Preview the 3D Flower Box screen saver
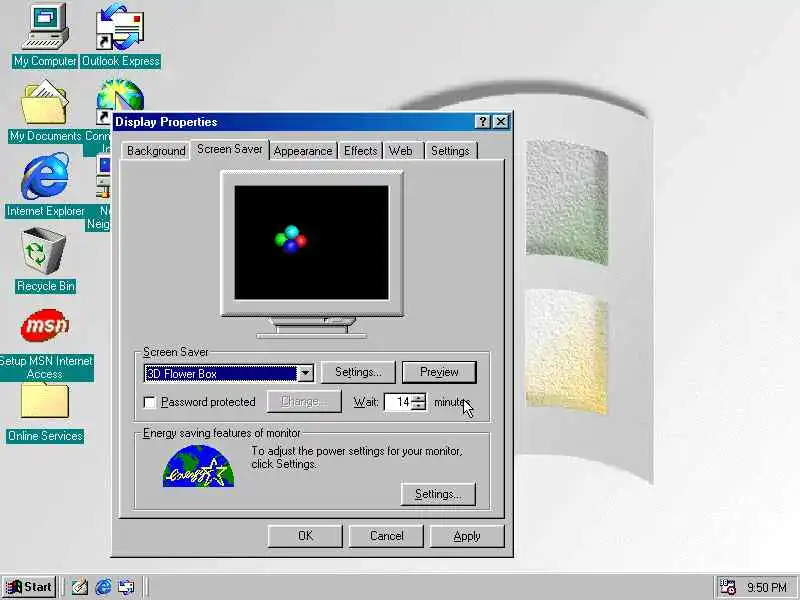 click(x=439, y=372)
